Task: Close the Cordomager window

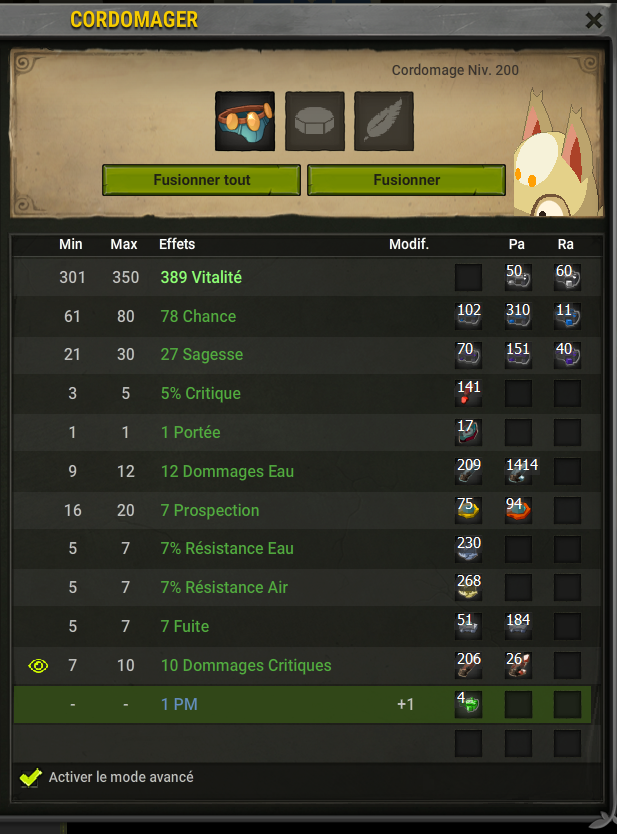Action: tap(594, 21)
